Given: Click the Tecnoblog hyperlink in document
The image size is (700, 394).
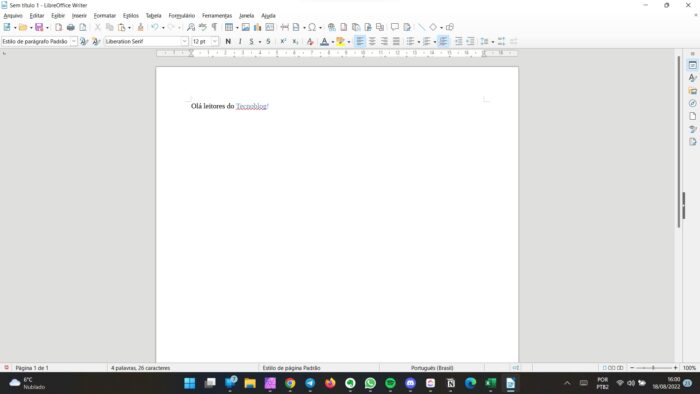Looking at the screenshot, I should click(x=251, y=106).
